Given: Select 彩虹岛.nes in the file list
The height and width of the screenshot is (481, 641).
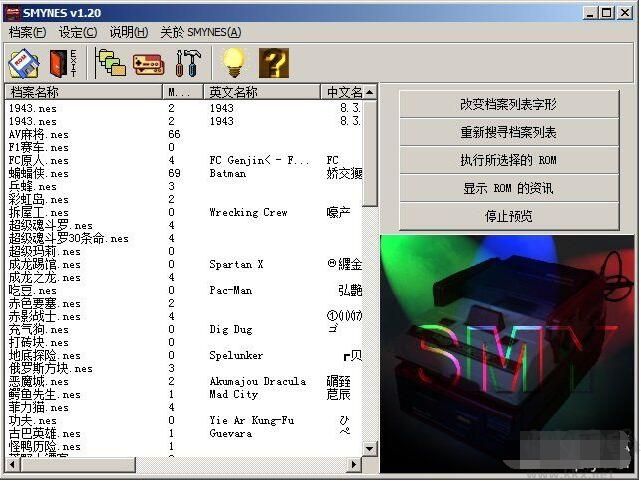Looking at the screenshot, I should (38, 200).
